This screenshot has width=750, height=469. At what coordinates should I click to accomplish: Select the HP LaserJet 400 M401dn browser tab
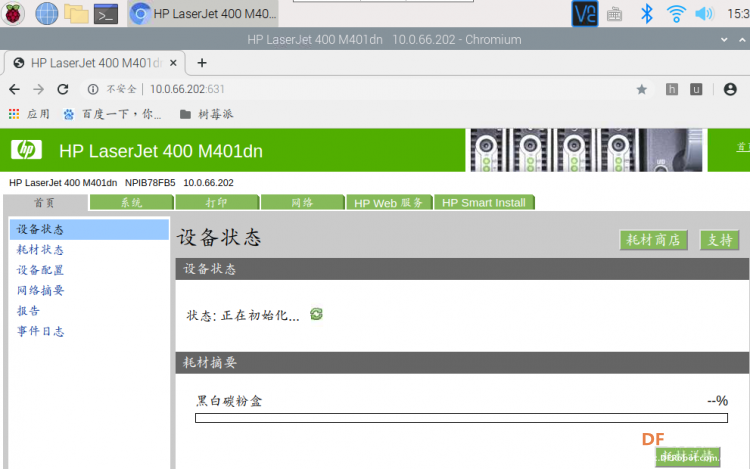pos(95,63)
